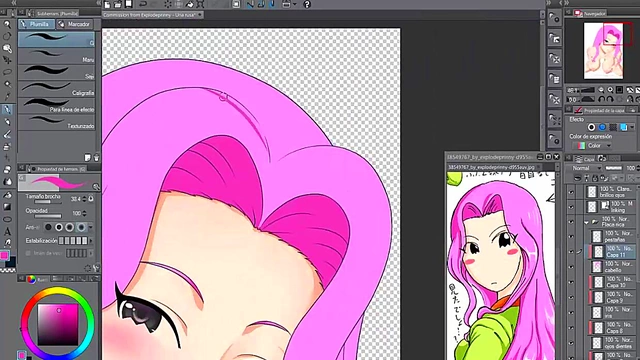Open anti-aliasing options dropdown arrow
The width and height of the screenshot is (640, 360).
pyautogui.click(x=91, y=227)
